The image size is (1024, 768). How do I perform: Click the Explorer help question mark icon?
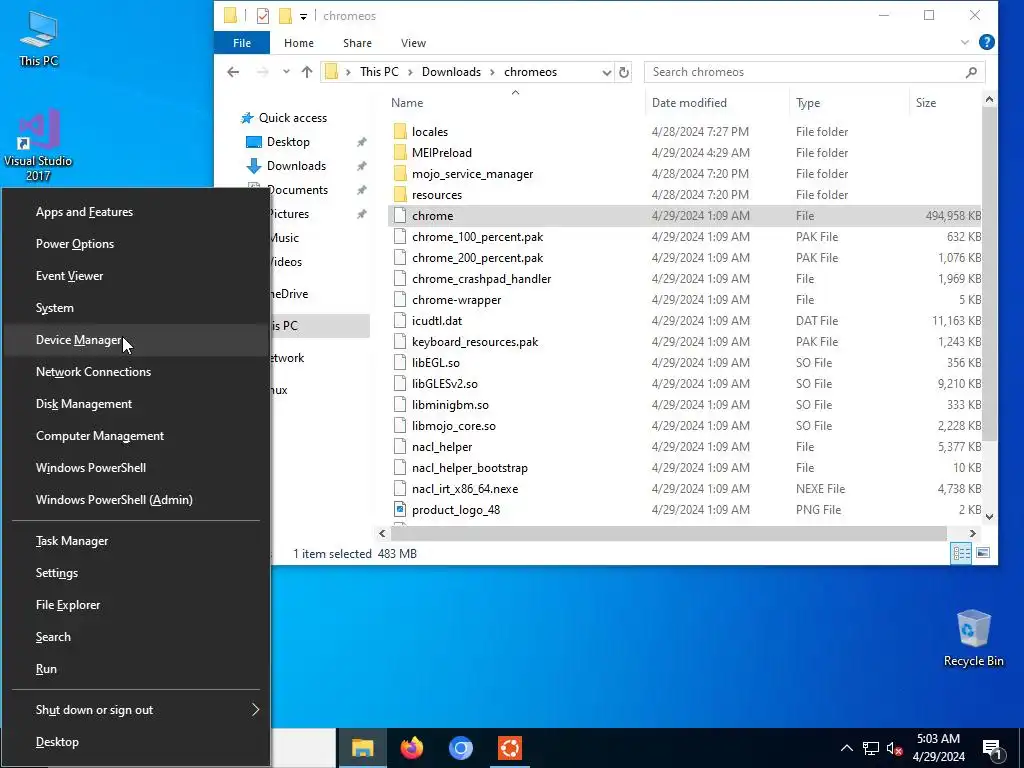pyautogui.click(x=987, y=42)
